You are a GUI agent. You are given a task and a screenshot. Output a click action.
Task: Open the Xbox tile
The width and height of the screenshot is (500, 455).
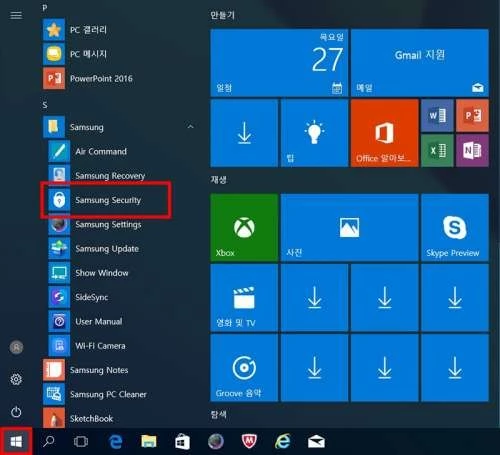pyautogui.click(x=244, y=227)
